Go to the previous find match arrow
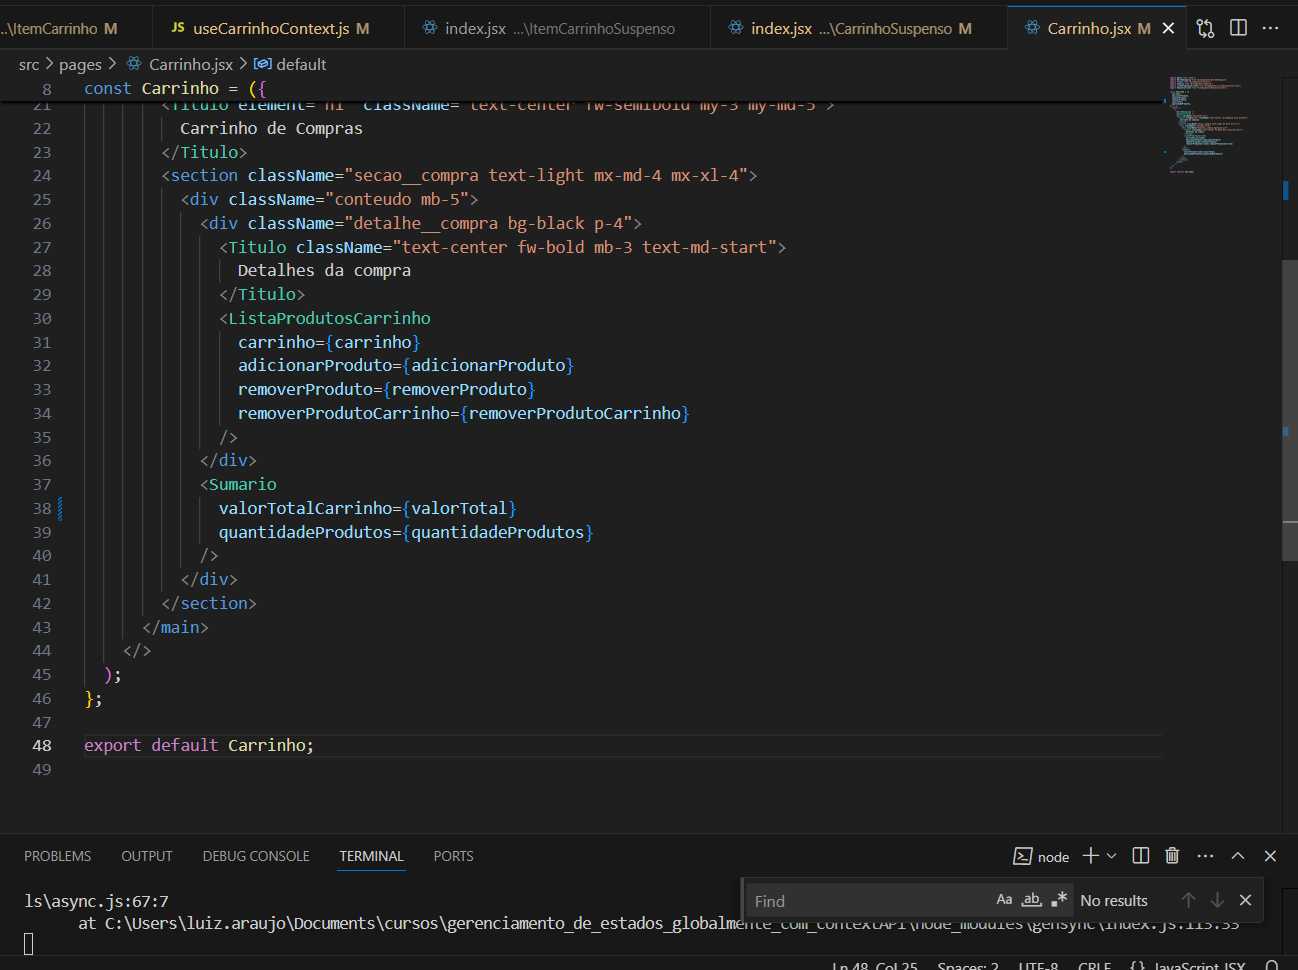 [1188, 900]
